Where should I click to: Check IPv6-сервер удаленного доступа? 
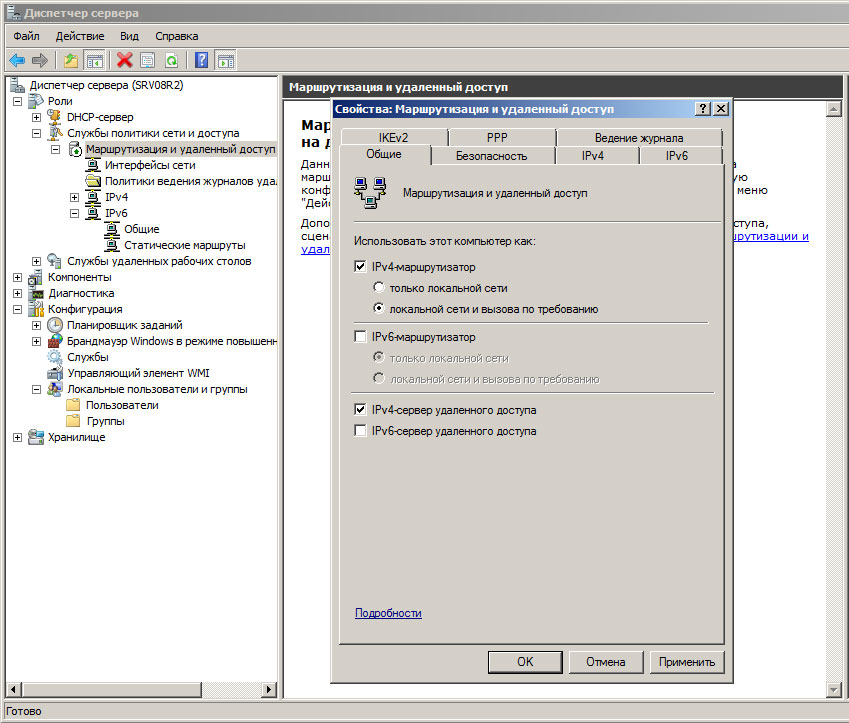tap(361, 431)
